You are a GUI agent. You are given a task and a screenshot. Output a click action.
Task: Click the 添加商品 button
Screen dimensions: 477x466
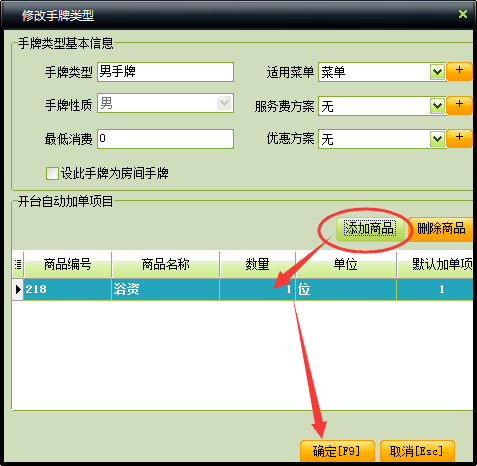369,229
